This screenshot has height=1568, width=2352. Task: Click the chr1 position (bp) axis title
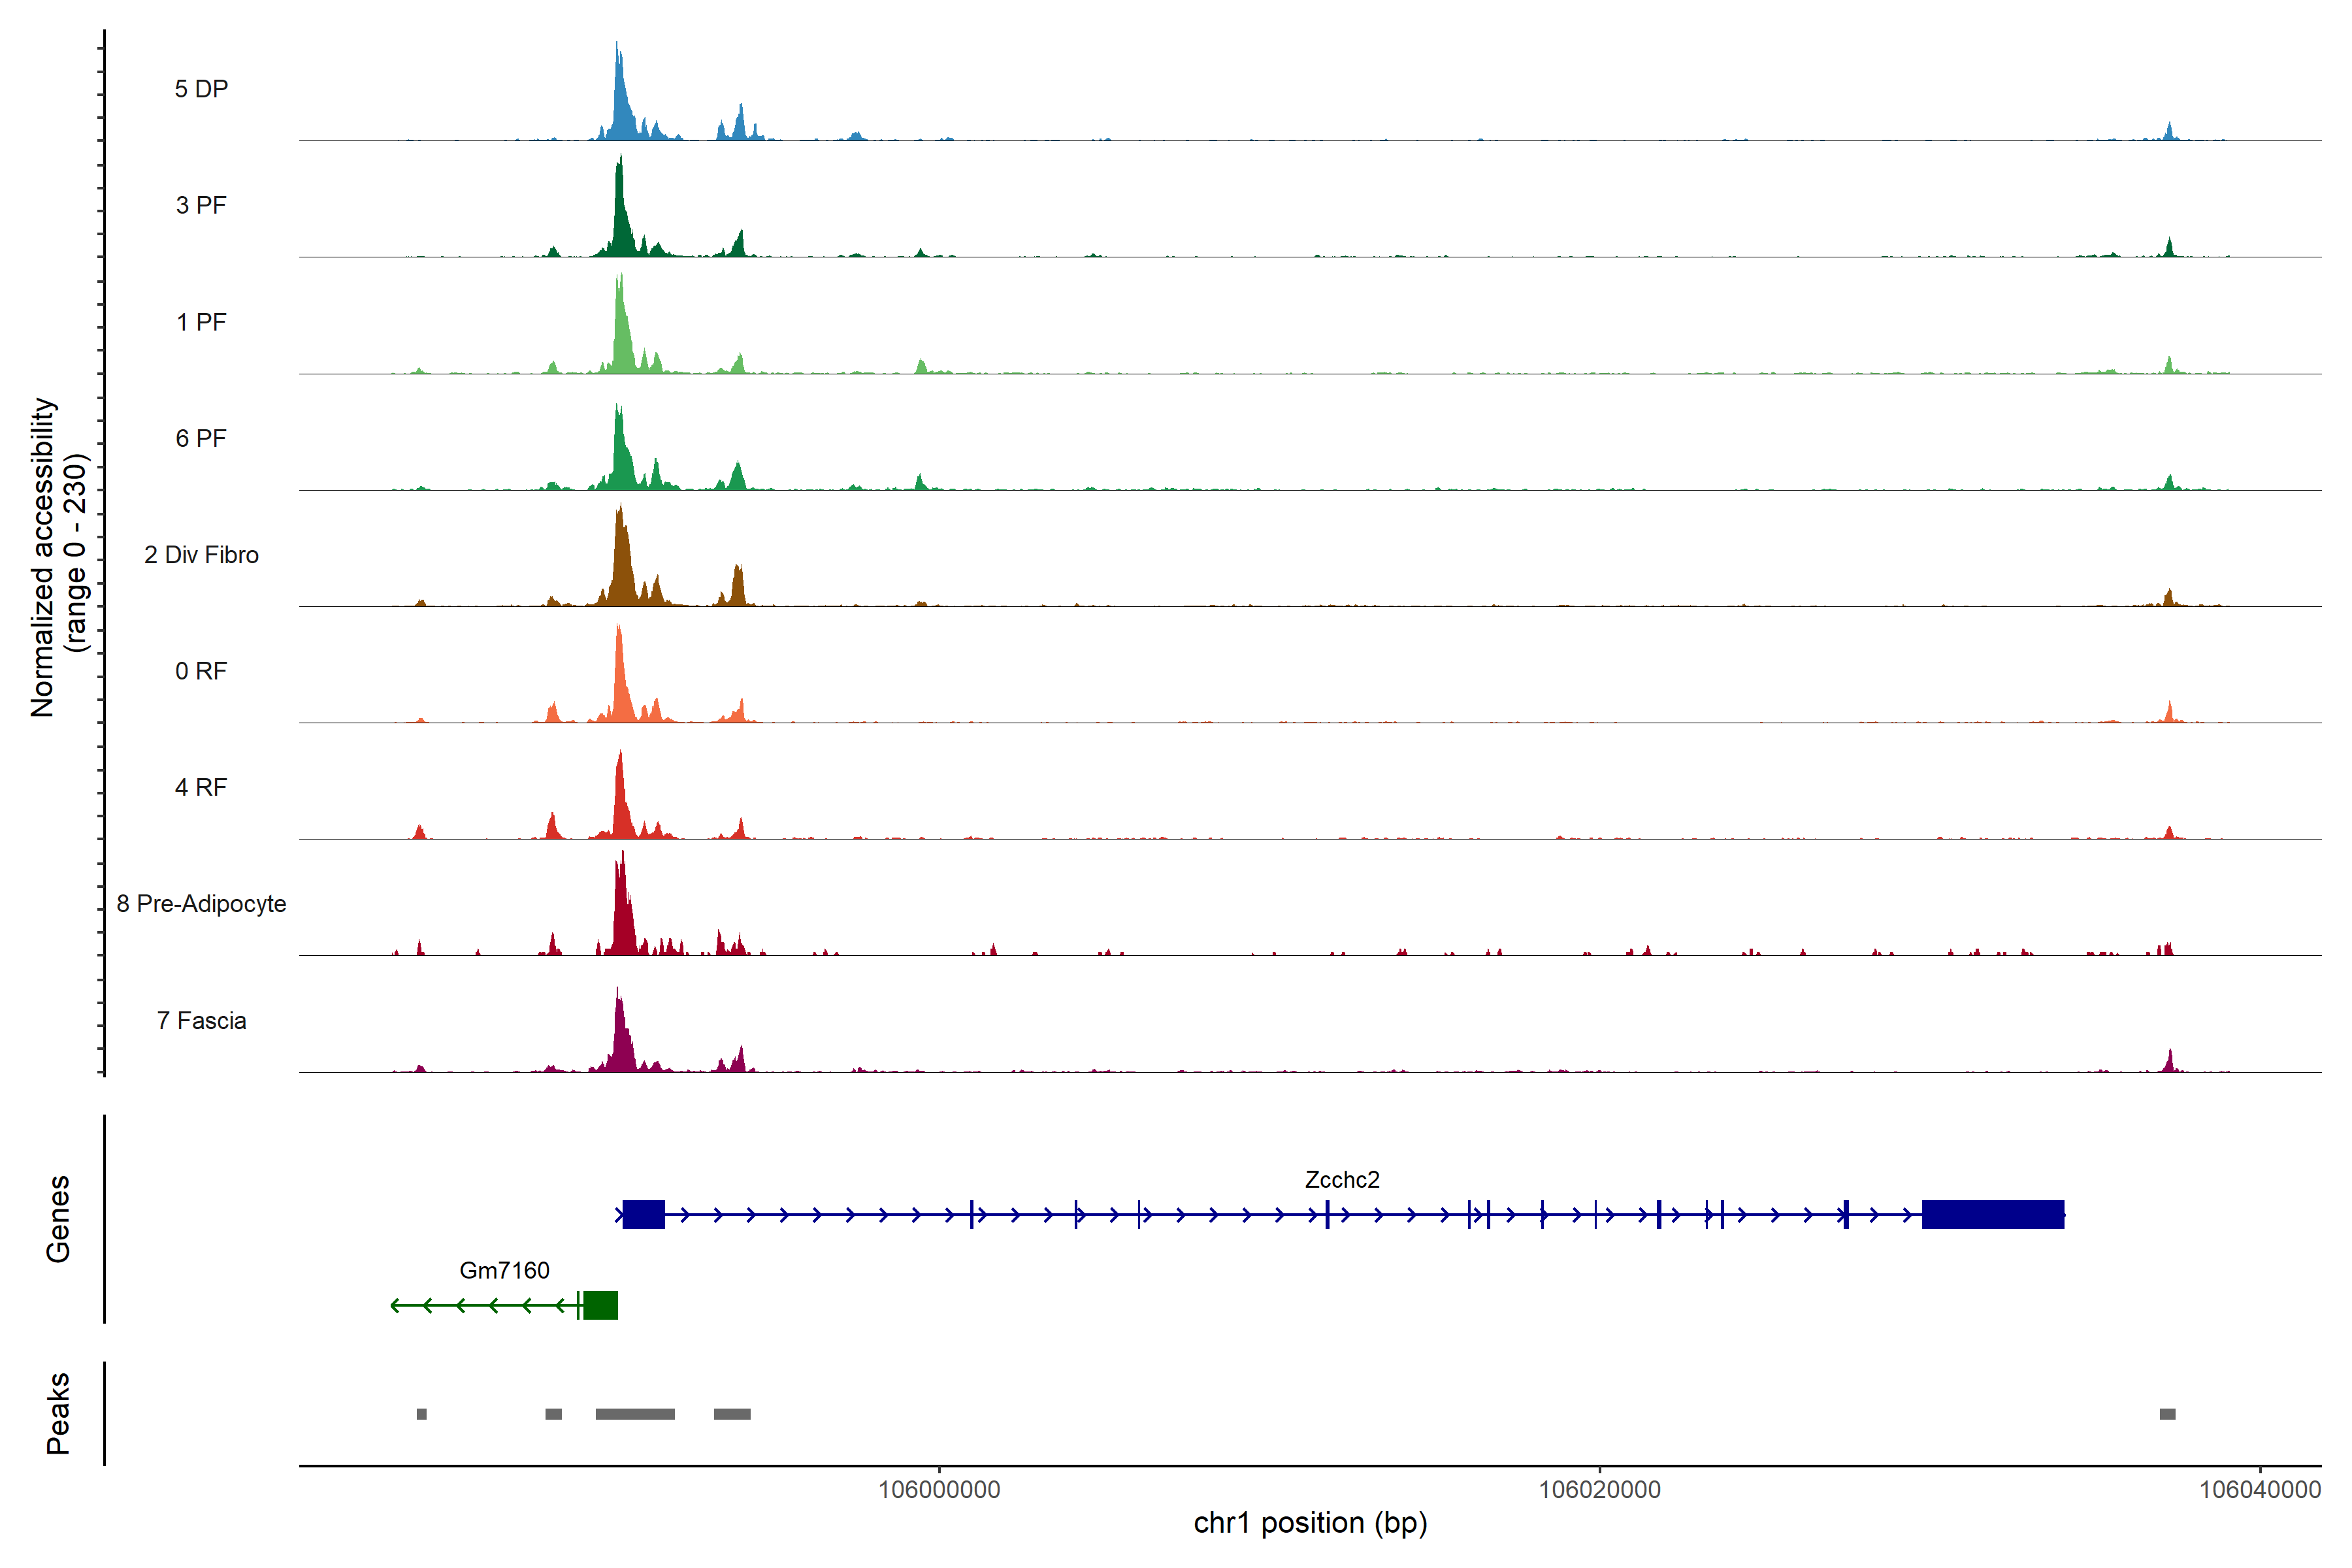coord(1310,1523)
